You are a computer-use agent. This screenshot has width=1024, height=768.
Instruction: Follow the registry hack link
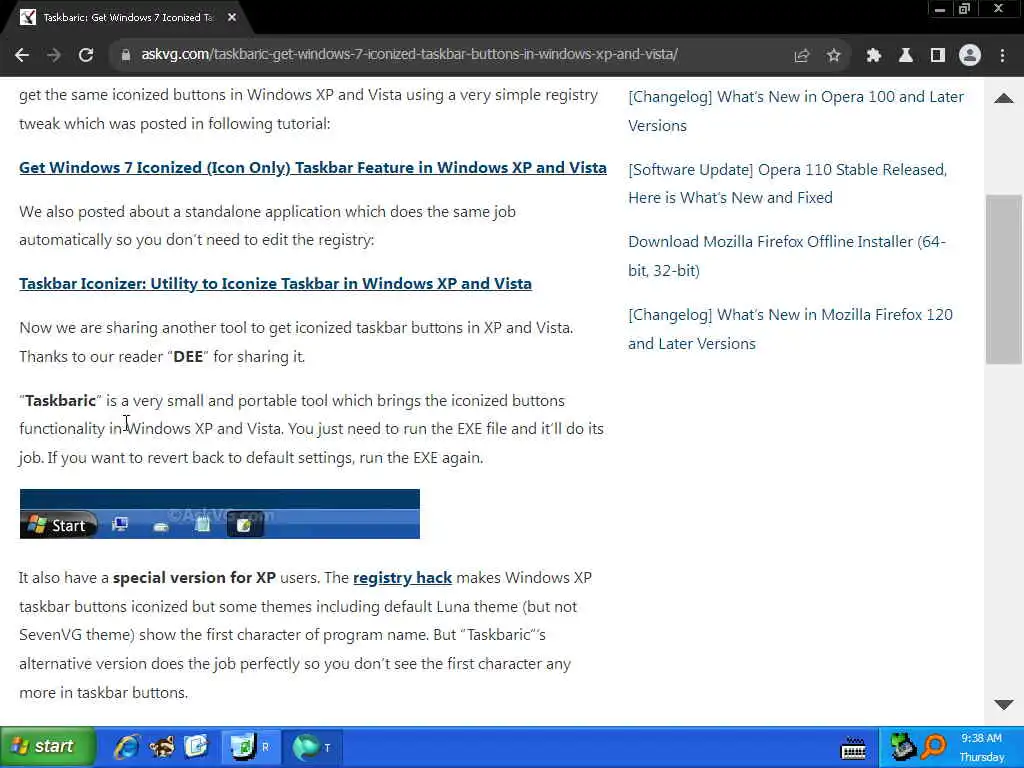402,578
